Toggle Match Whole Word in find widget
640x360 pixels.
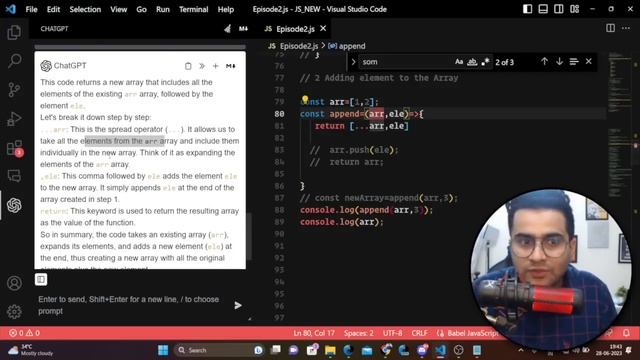click(x=472, y=62)
